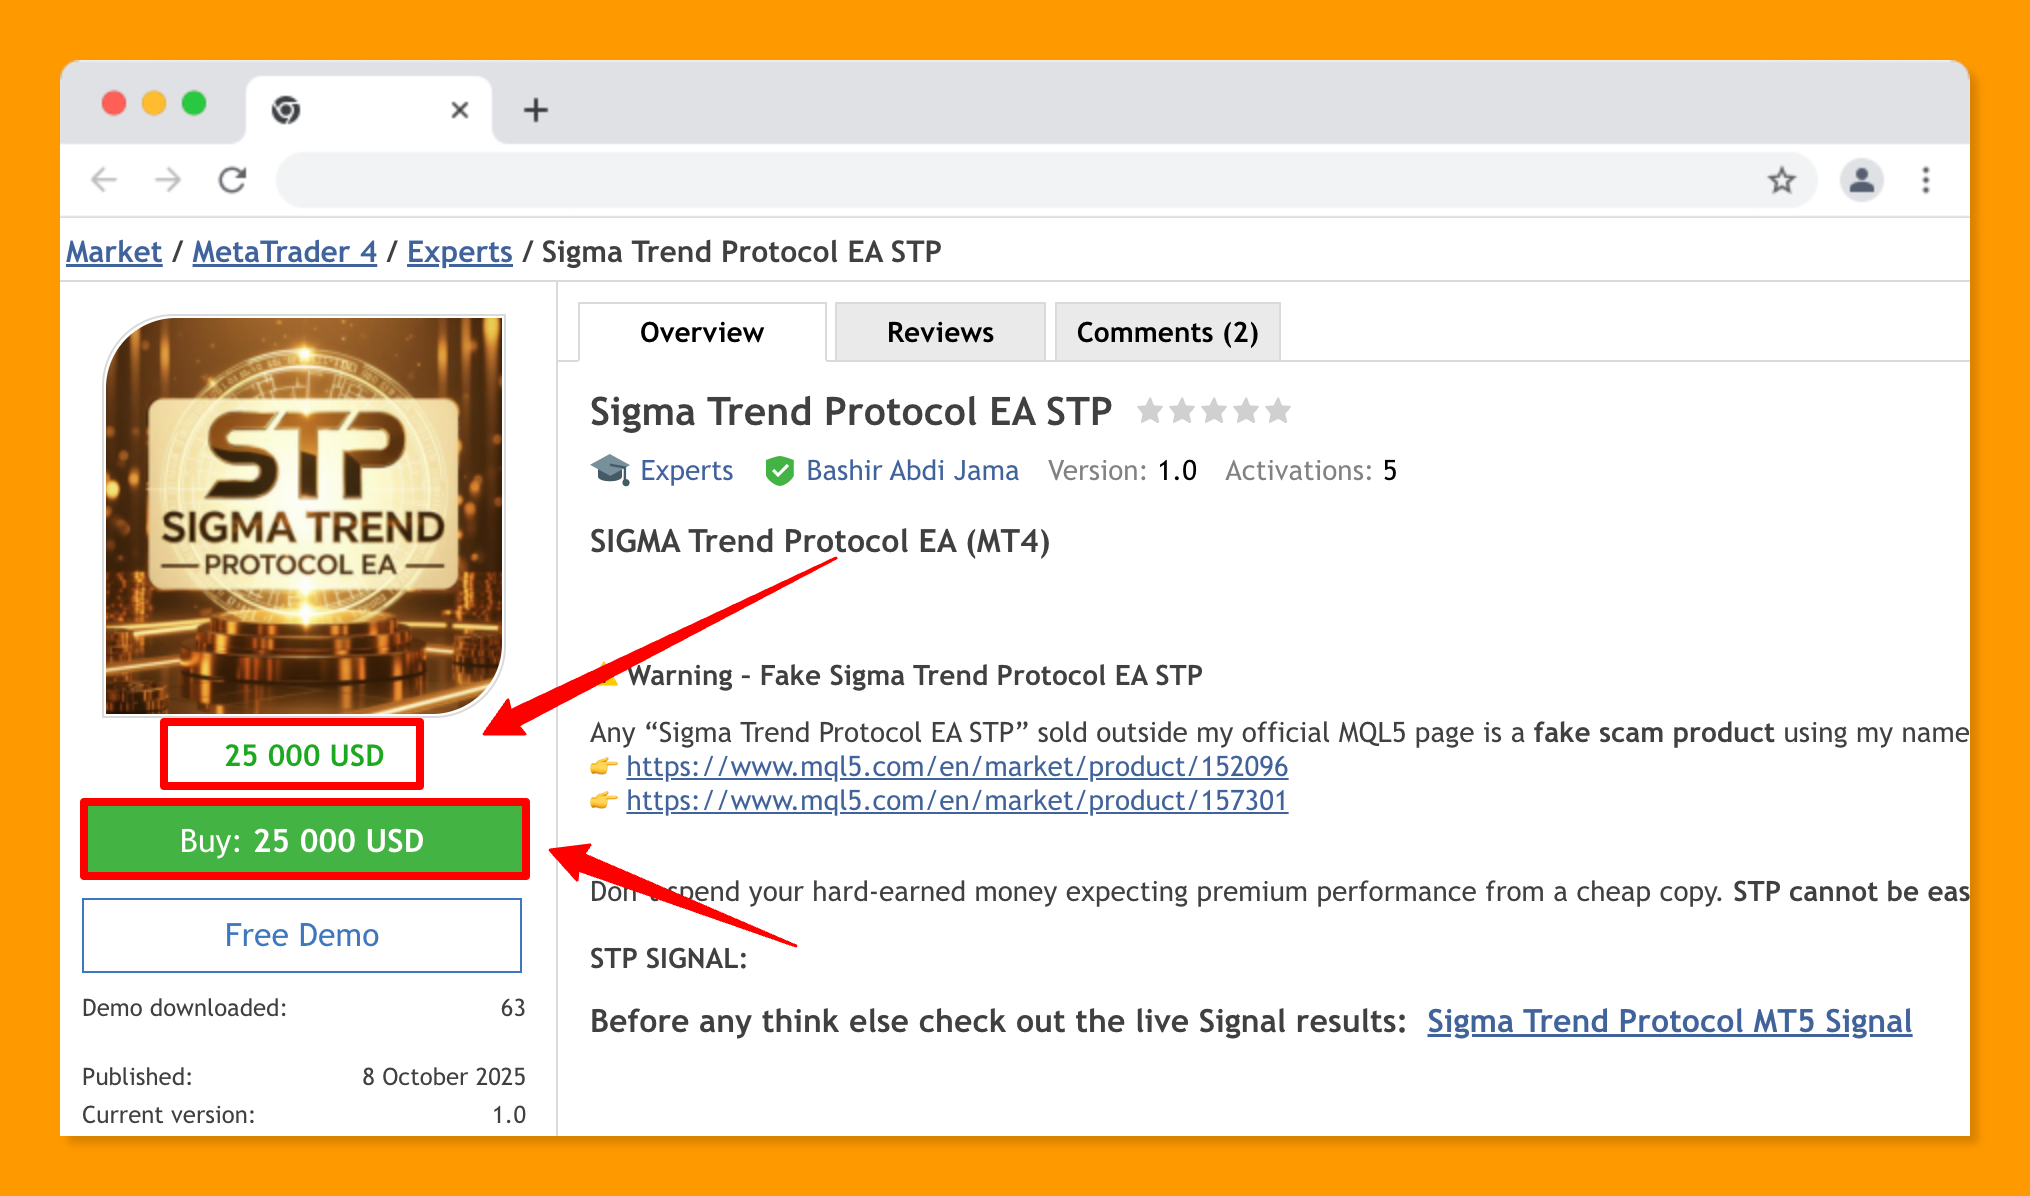Bookmark page with the star icon
This screenshot has width=2030, height=1196.
pyautogui.click(x=1781, y=181)
